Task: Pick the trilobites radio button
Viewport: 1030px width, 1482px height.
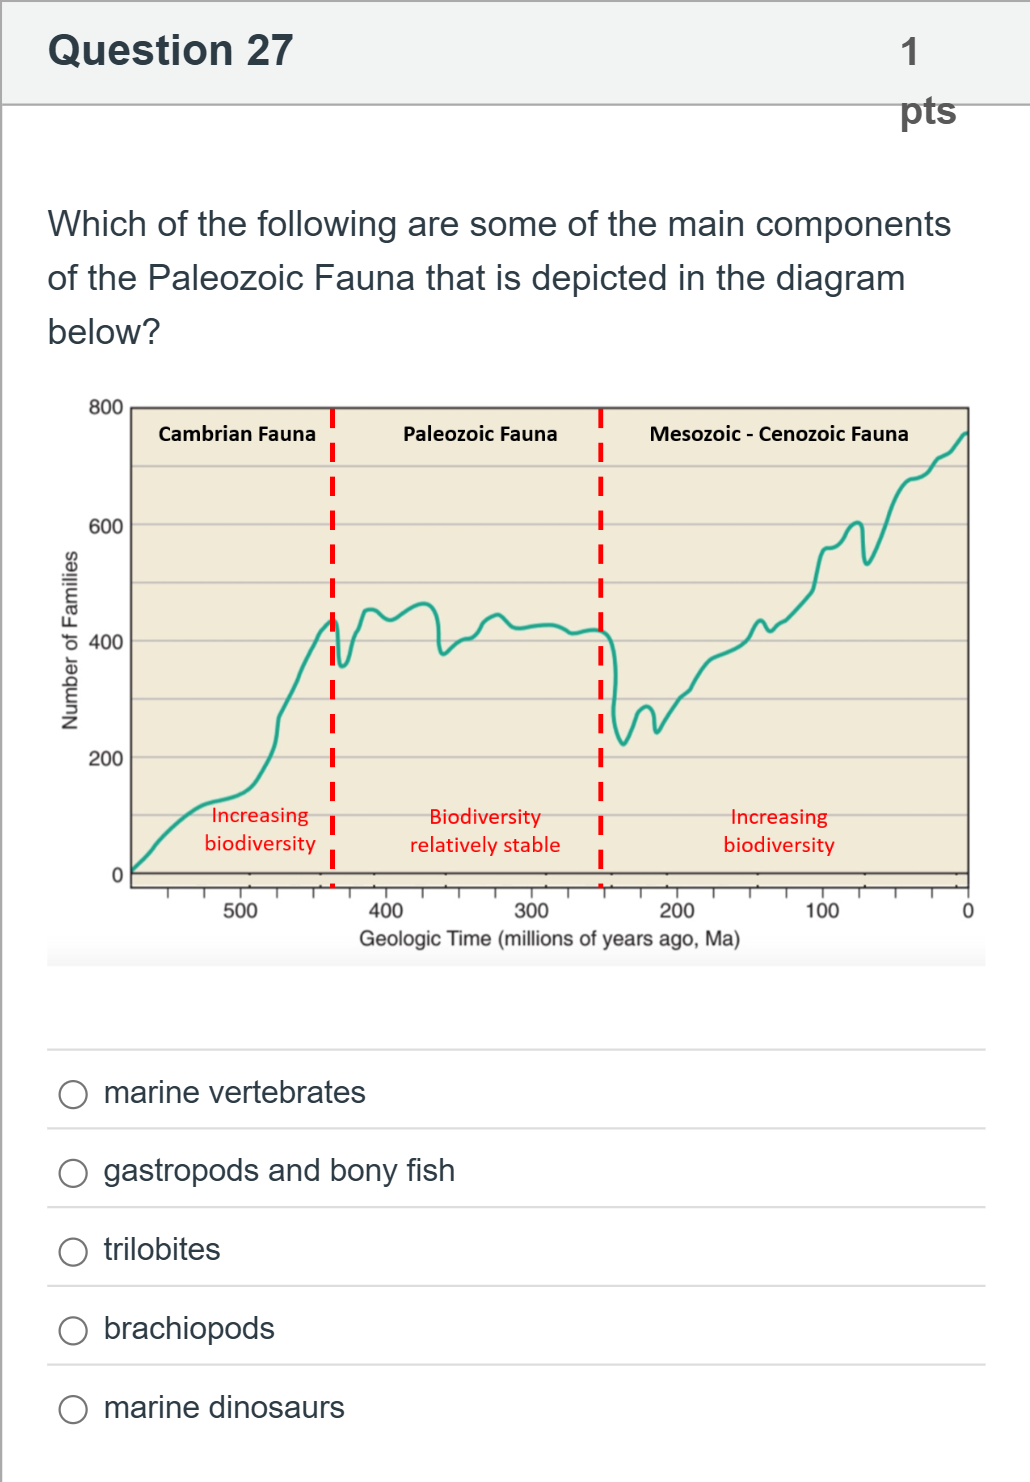Action: point(73,1252)
